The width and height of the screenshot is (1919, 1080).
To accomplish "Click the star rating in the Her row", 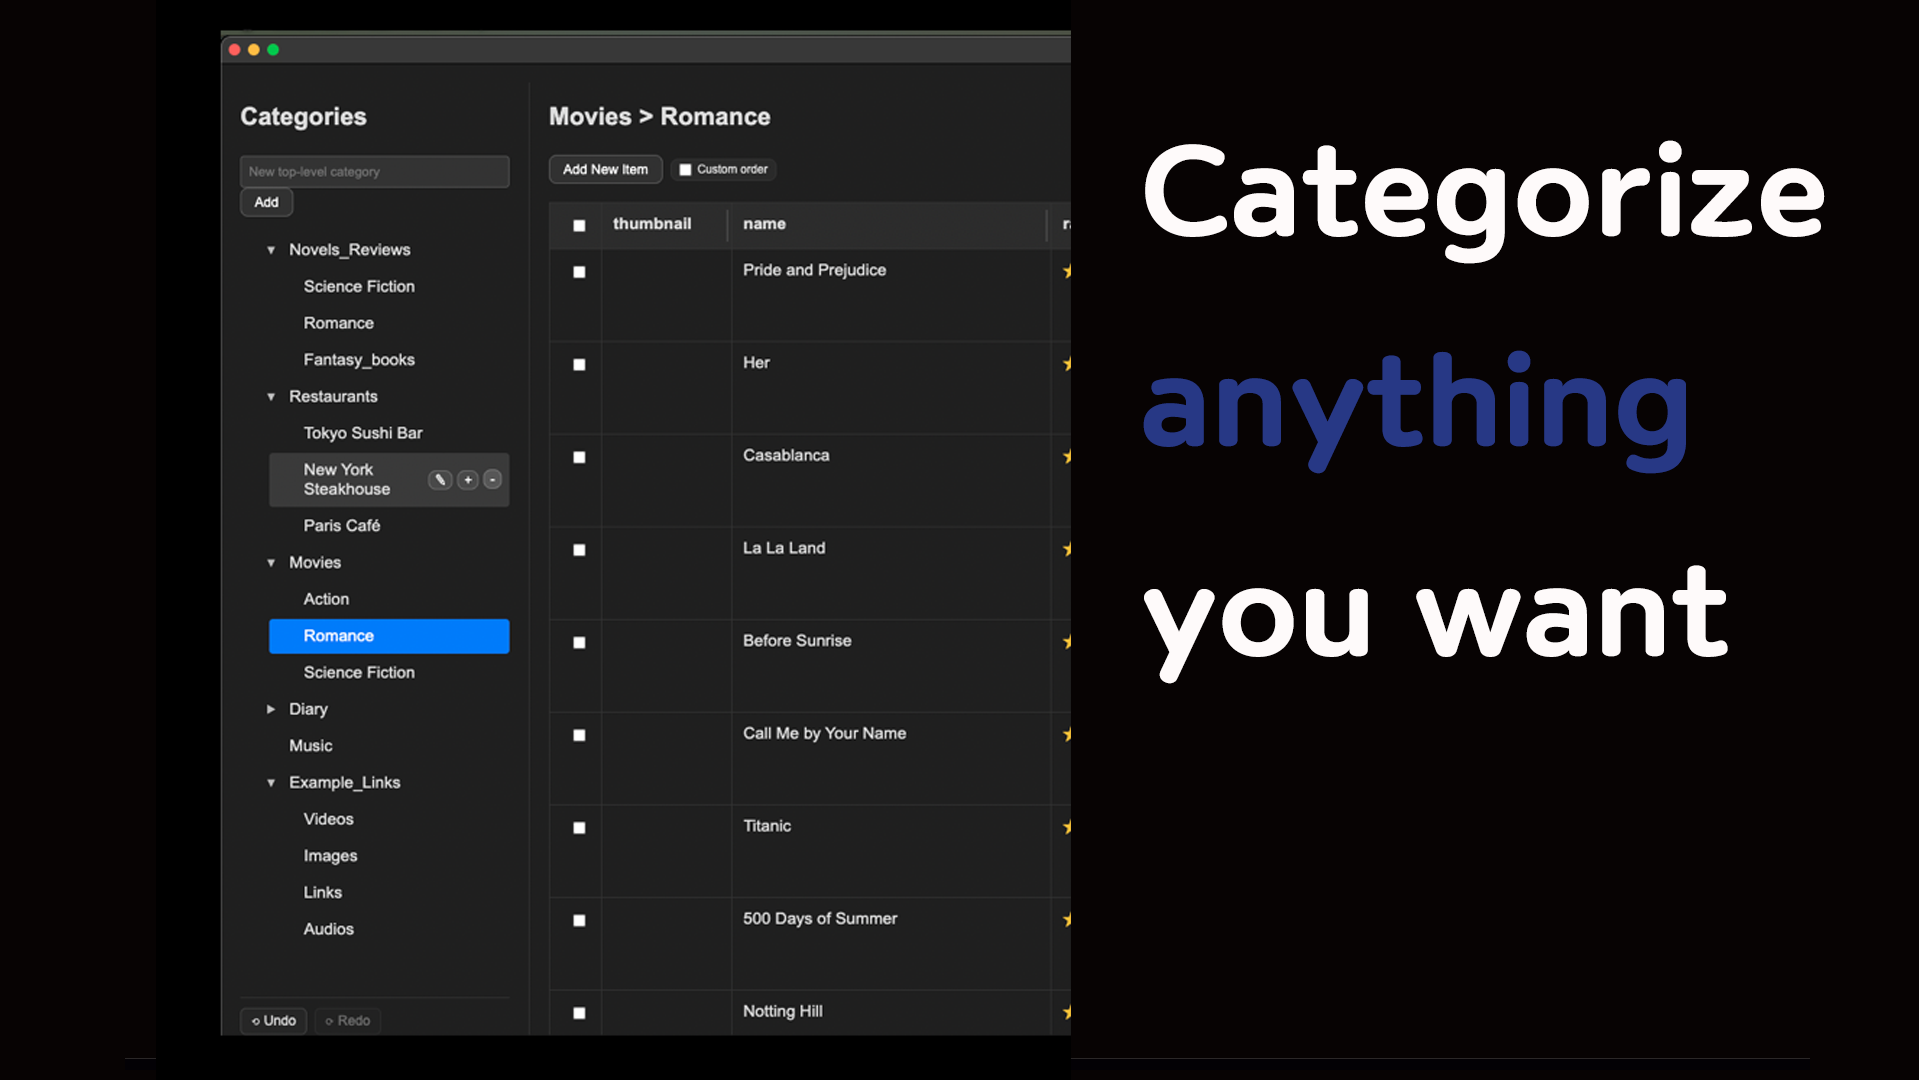I will [1066, 364].
